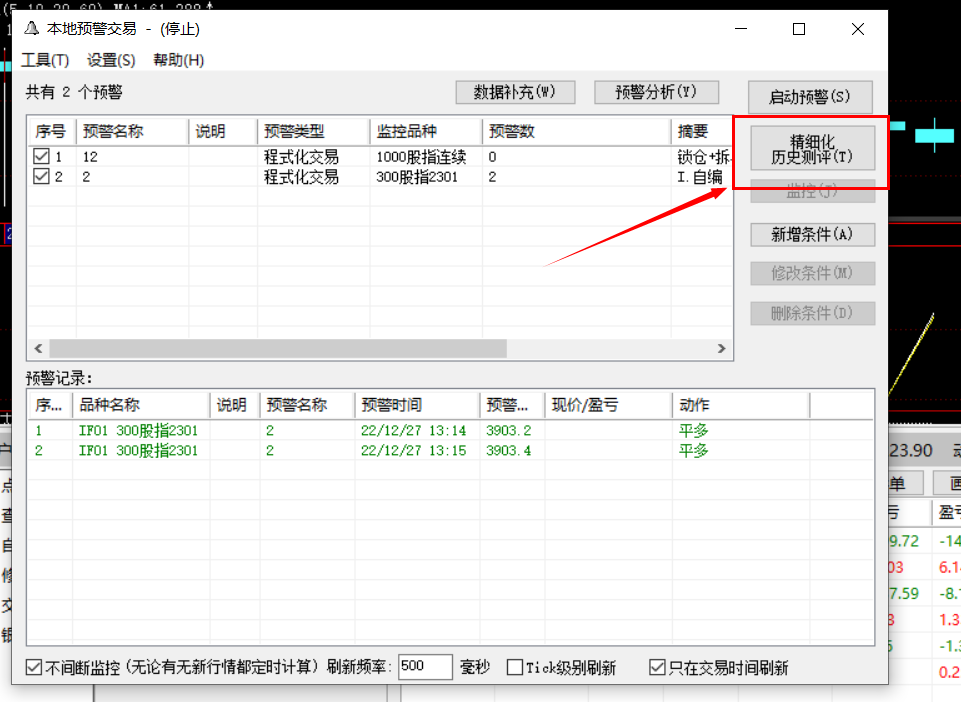The width and height of the screenshot is (961, 702).
Task: Click the 预警分析(Y) button
Action: point(656,92)
